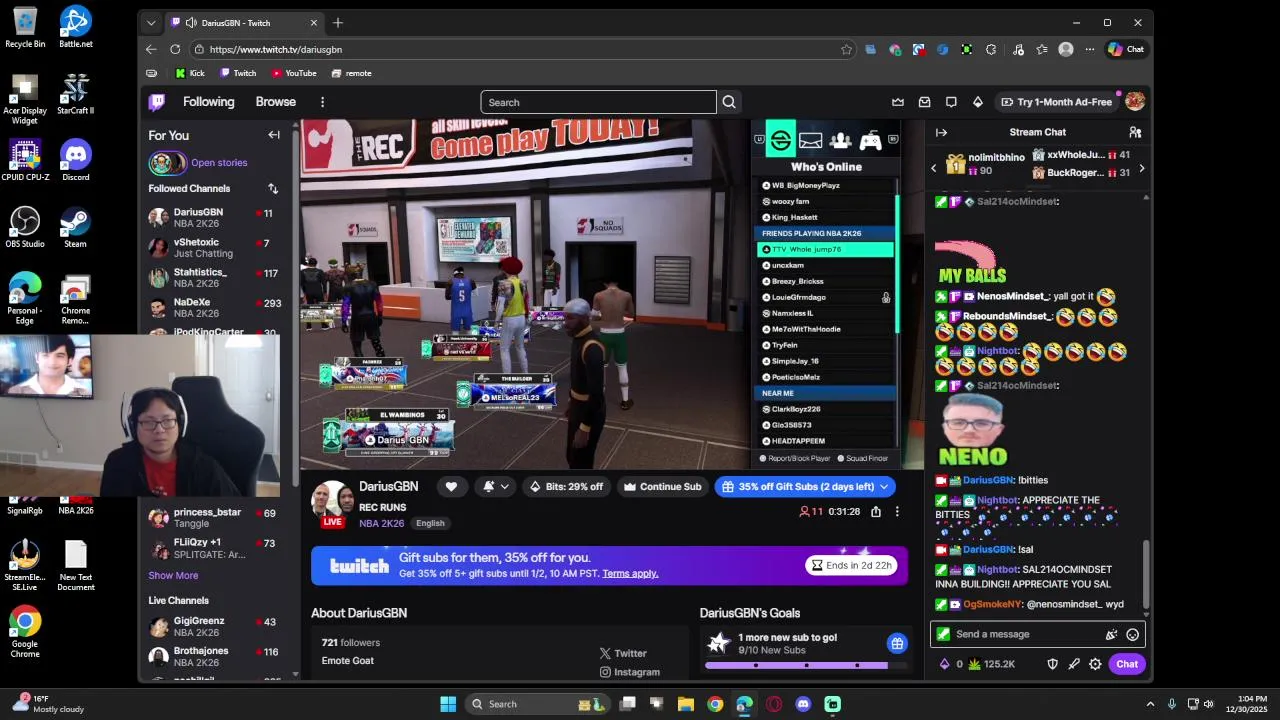Open the YouTube bookmark
The height and width of the screenshot is (720, 1280).
[293, 73]
